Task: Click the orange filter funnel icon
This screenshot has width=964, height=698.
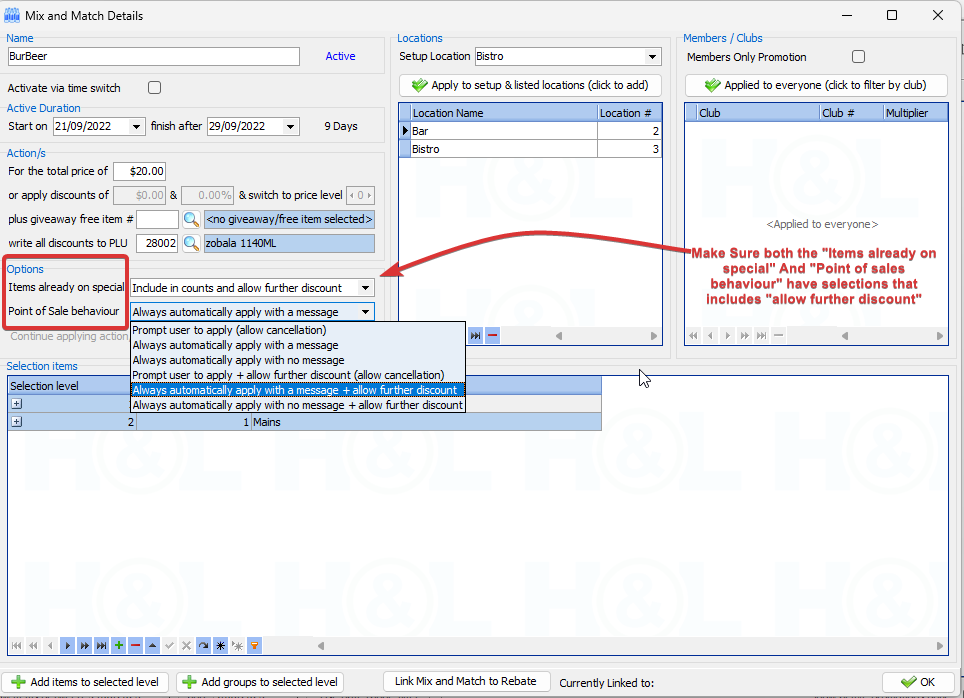Action: coord(255,646)
